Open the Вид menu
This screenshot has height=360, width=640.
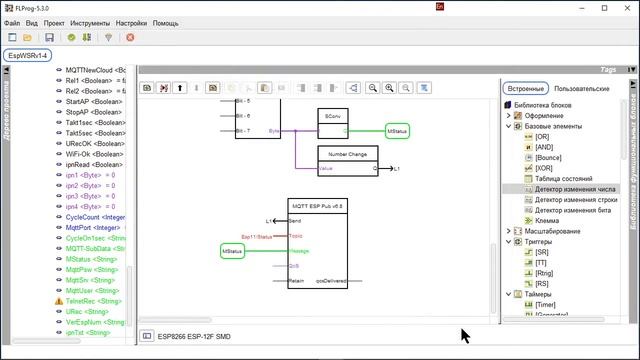[x=31, y=23]
